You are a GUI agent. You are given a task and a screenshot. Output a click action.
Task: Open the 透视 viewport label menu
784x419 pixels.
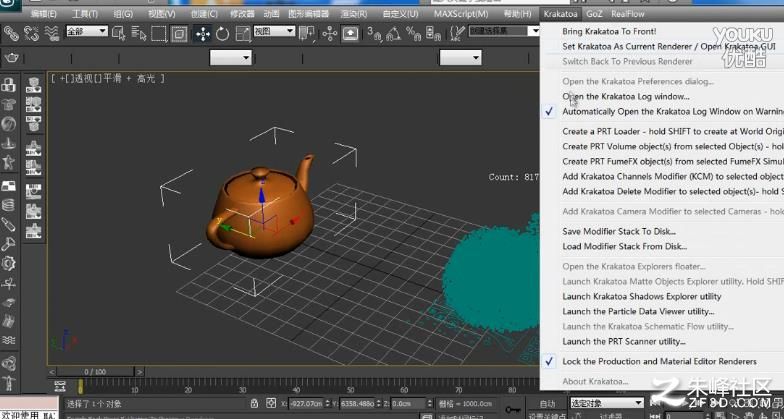84,78
